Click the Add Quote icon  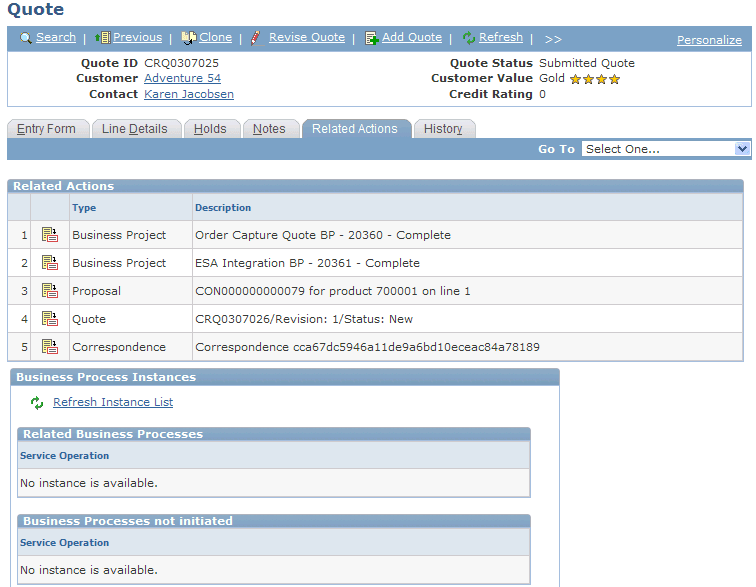coord(372,38)
